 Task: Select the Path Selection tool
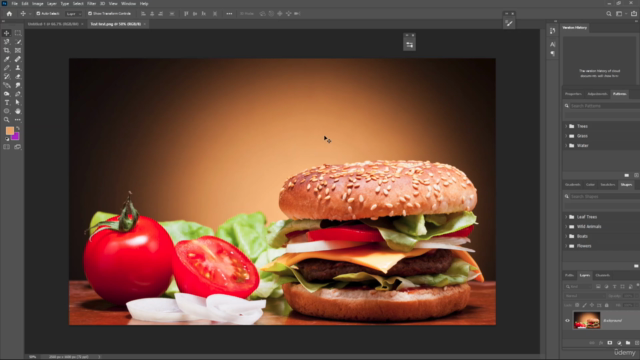(18, 102)
